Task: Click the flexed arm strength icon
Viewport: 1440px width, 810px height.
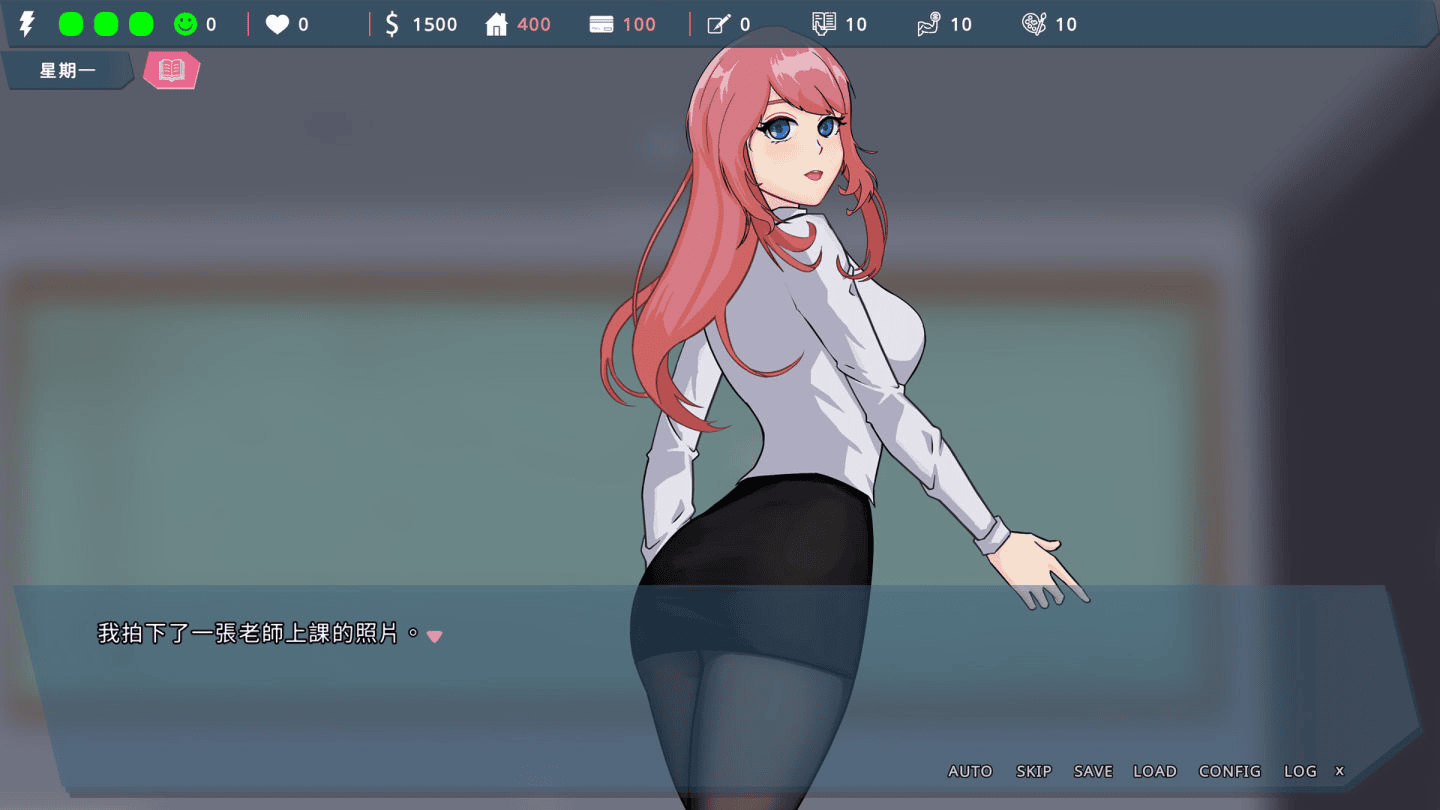Action: (x=929, y=25)
